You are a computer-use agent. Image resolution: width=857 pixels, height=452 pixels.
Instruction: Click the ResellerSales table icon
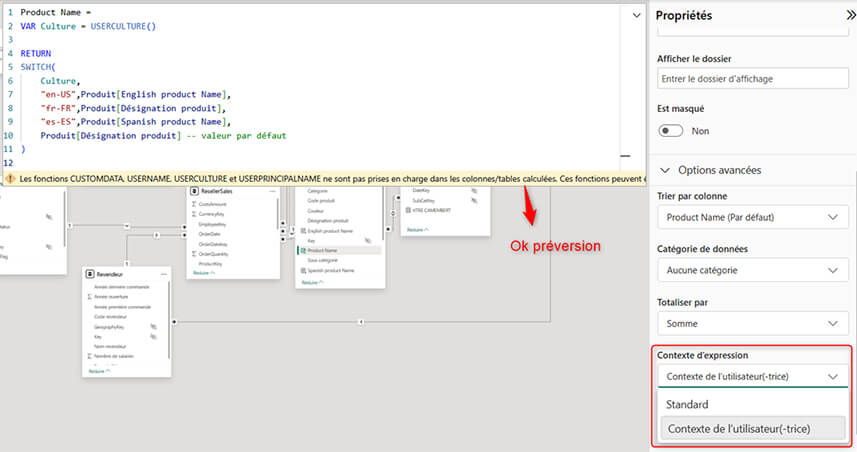(194, 191)
